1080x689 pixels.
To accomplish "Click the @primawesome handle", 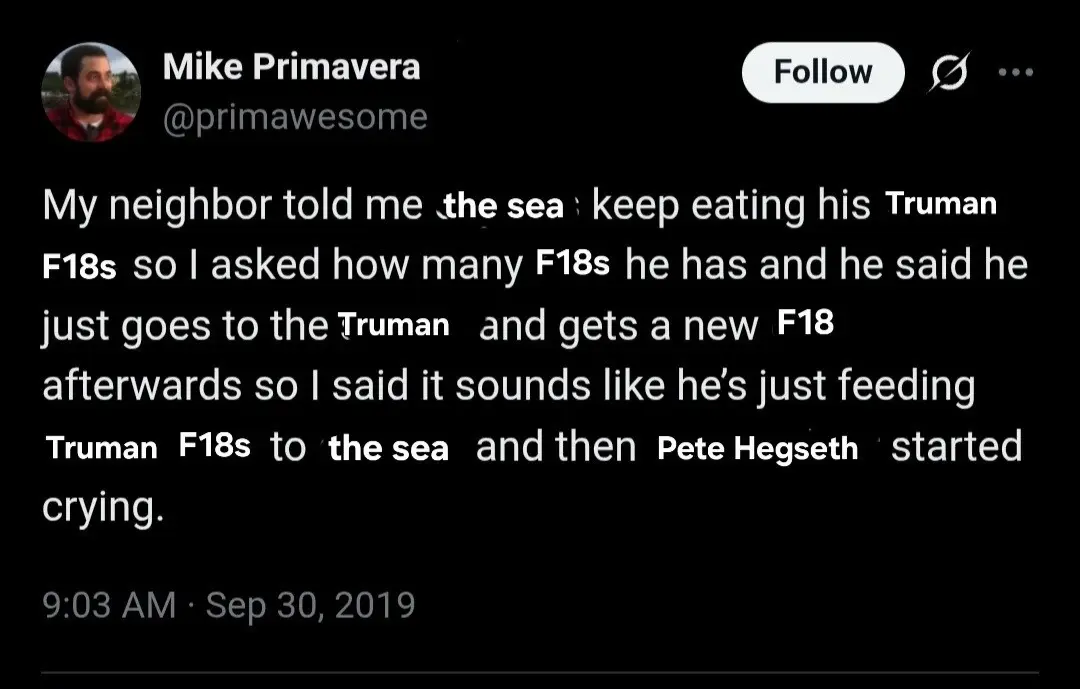I will tap(294, 117).
